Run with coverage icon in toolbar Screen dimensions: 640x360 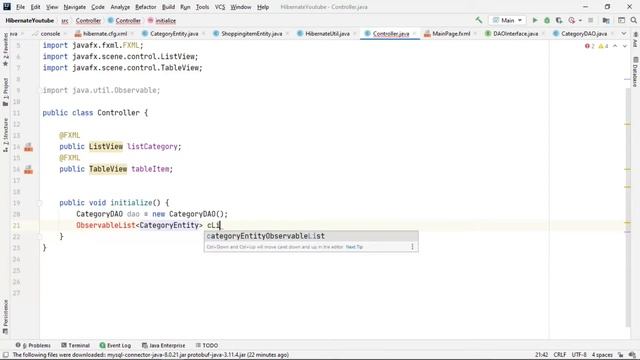559,20
